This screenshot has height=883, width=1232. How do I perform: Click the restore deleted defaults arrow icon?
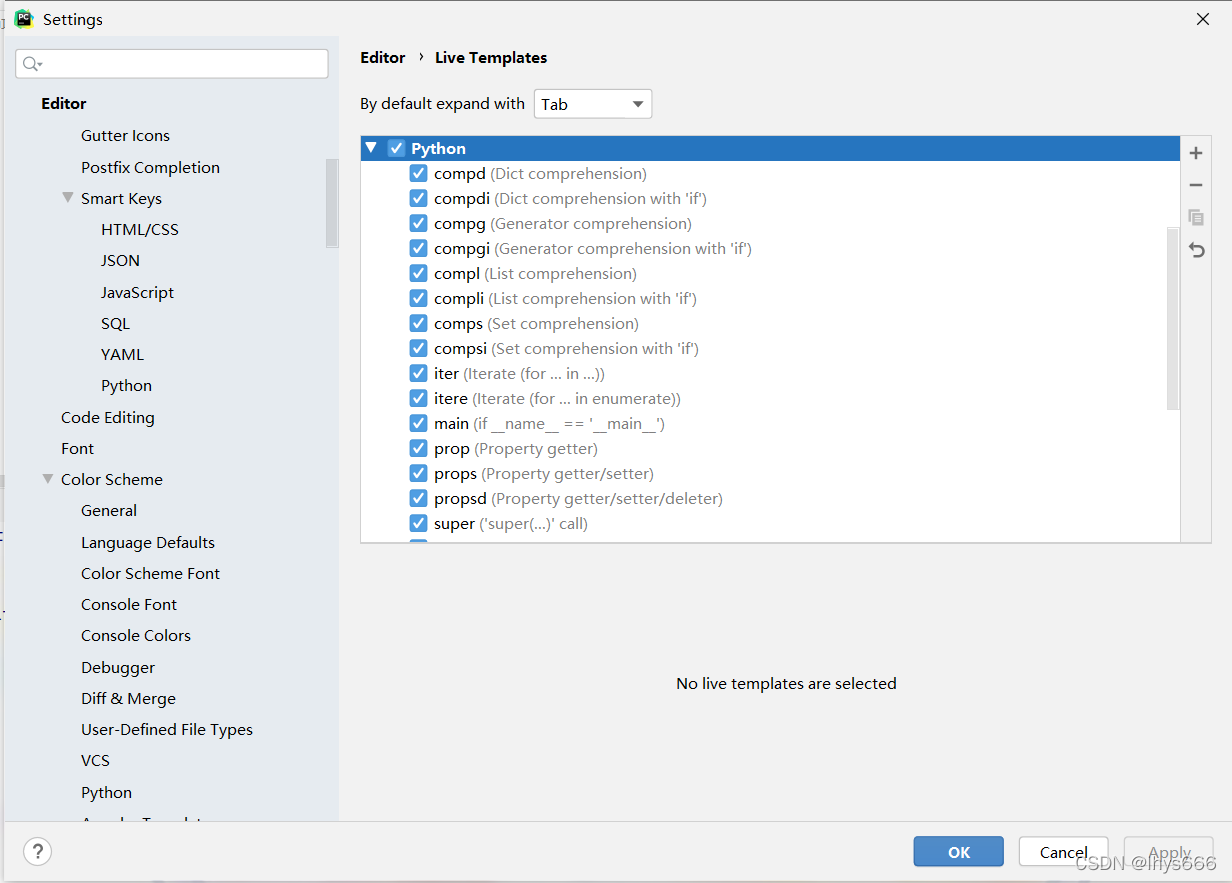(x=1196, y=250)
